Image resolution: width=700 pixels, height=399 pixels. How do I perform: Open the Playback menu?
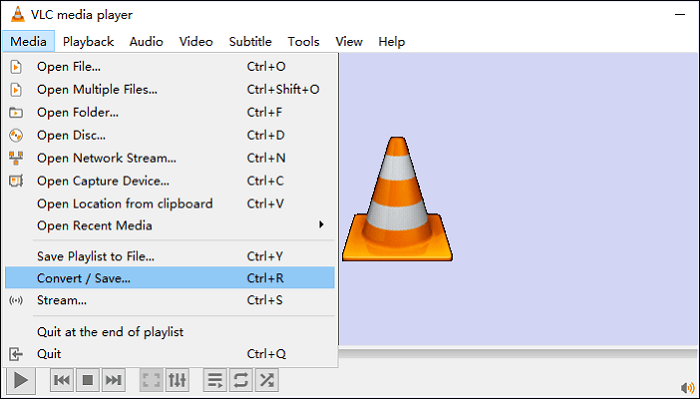pos(88,42)
